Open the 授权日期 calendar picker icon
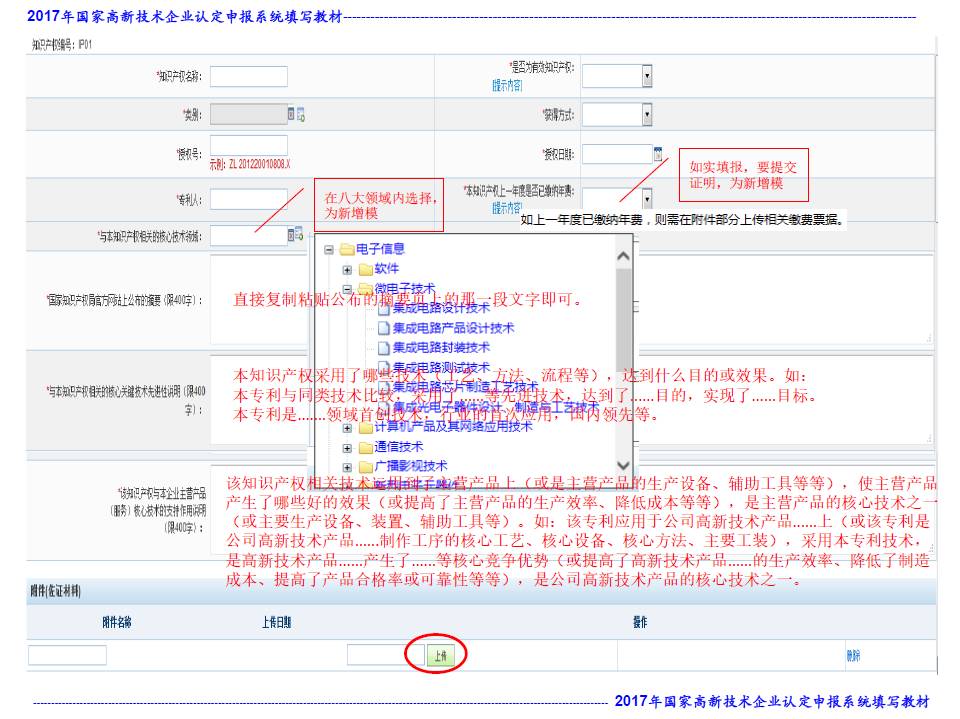 (658, 154)
